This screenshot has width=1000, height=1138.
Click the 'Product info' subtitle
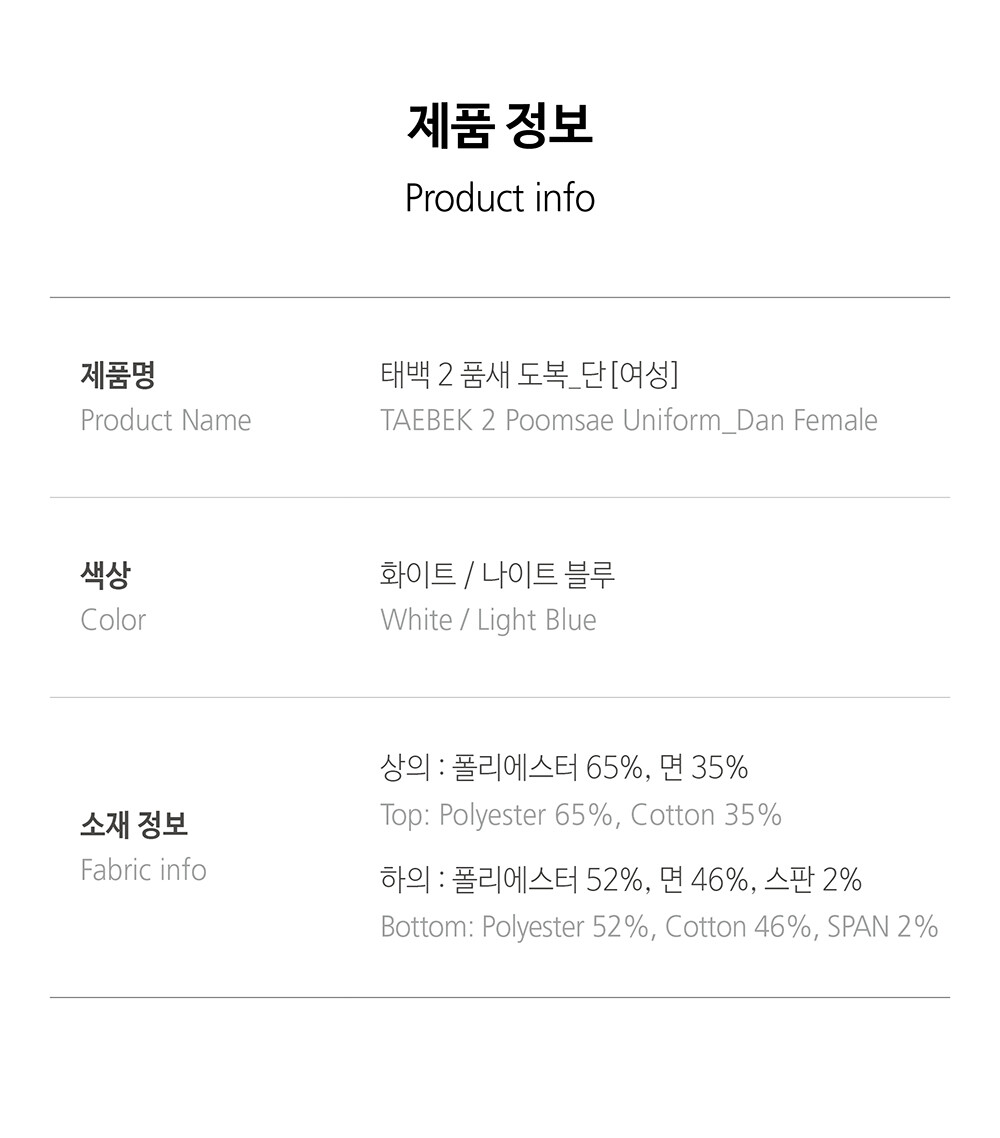click(x=500, y=198)
